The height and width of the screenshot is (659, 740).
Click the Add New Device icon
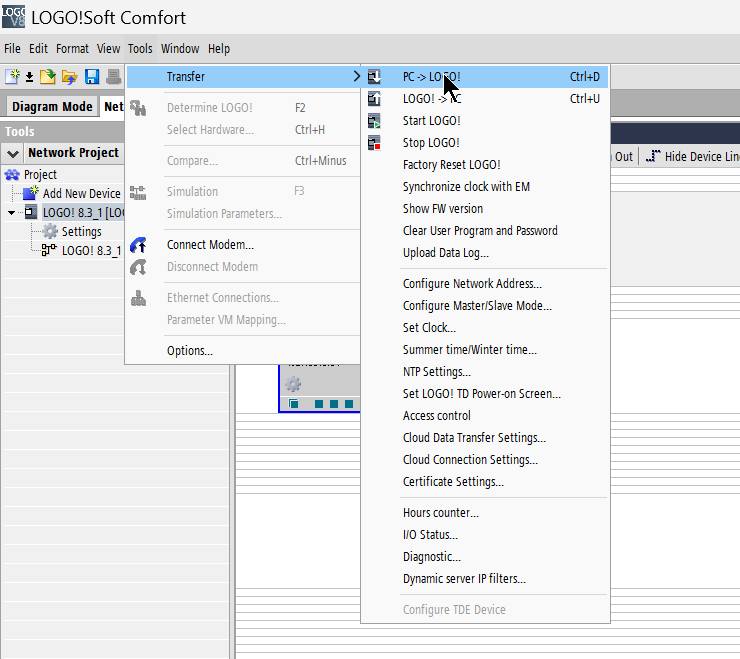31,193
